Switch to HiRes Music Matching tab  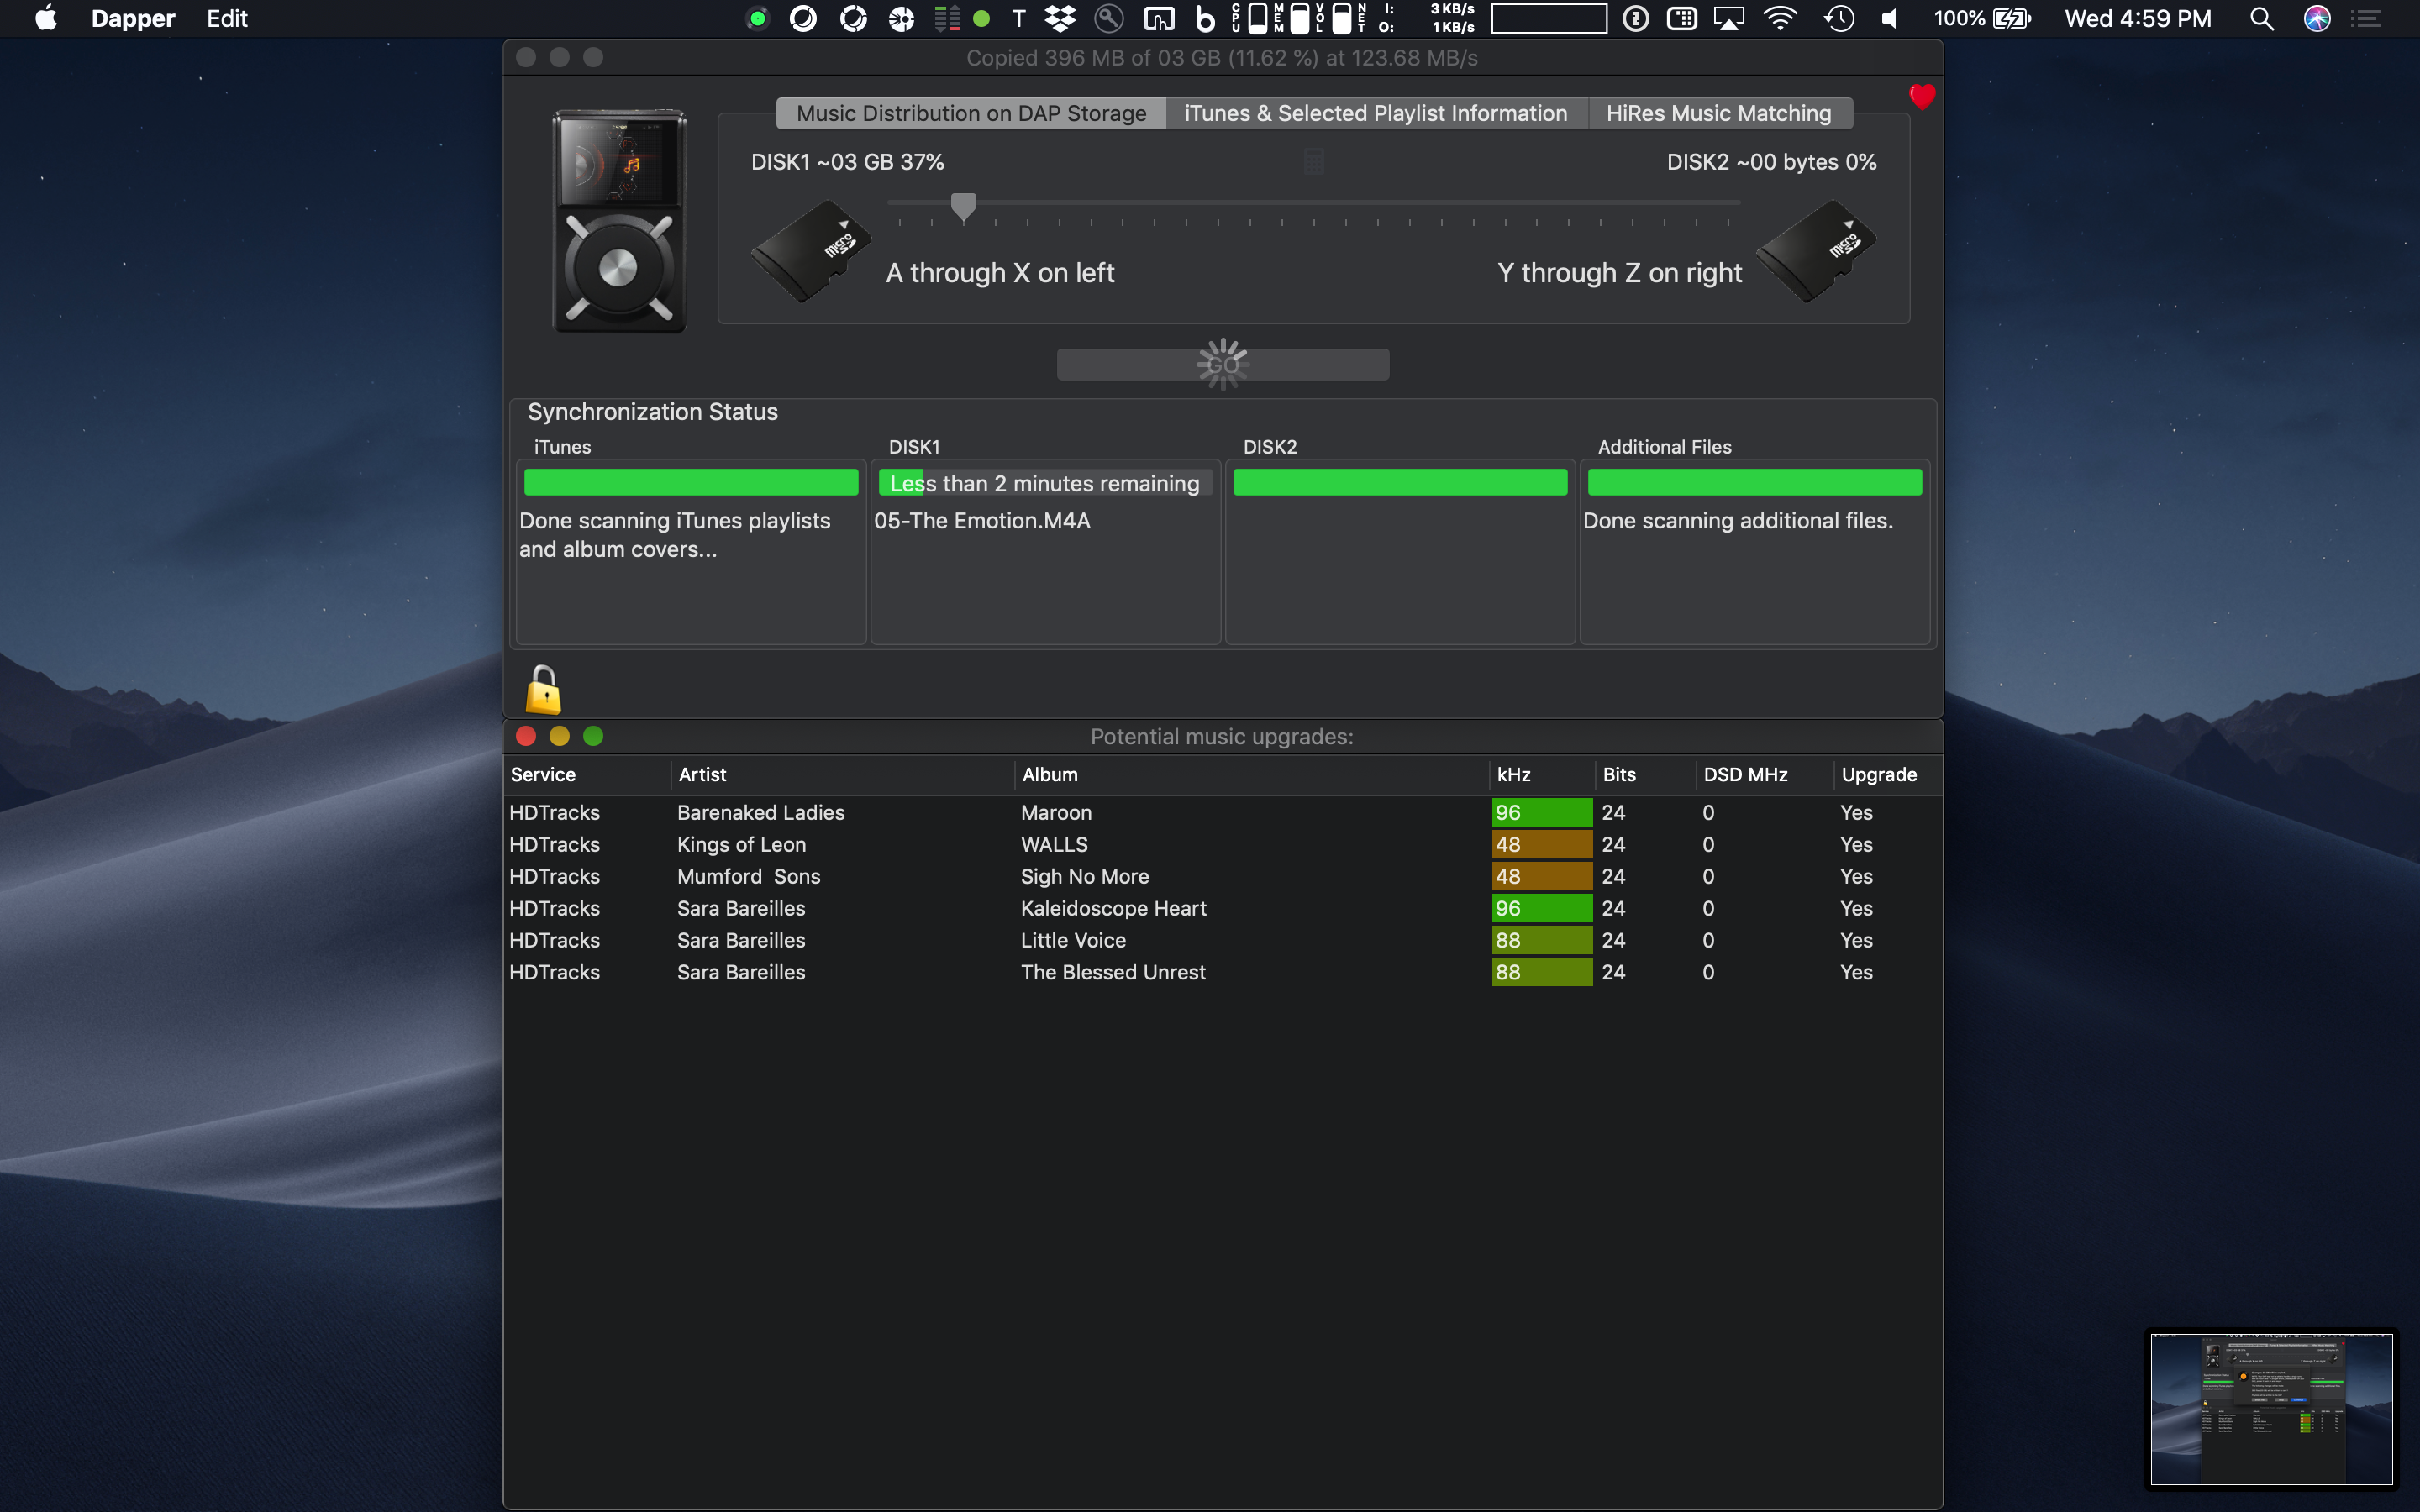click(x=1719, y=113)
